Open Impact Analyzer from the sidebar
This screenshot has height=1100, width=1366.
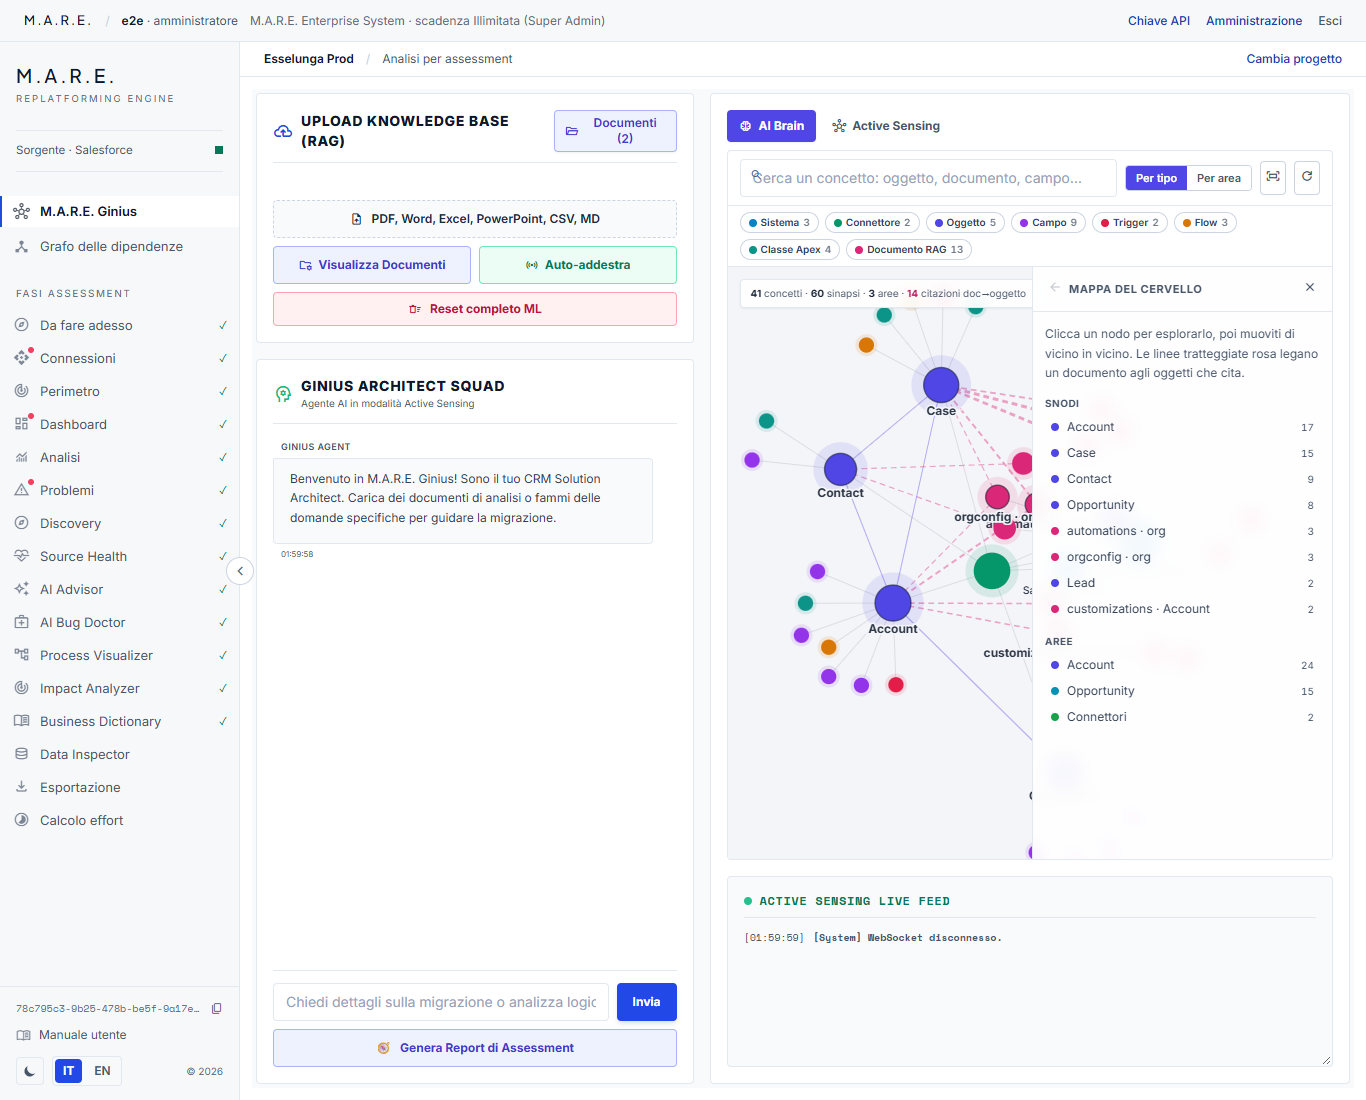coord(120,688)
